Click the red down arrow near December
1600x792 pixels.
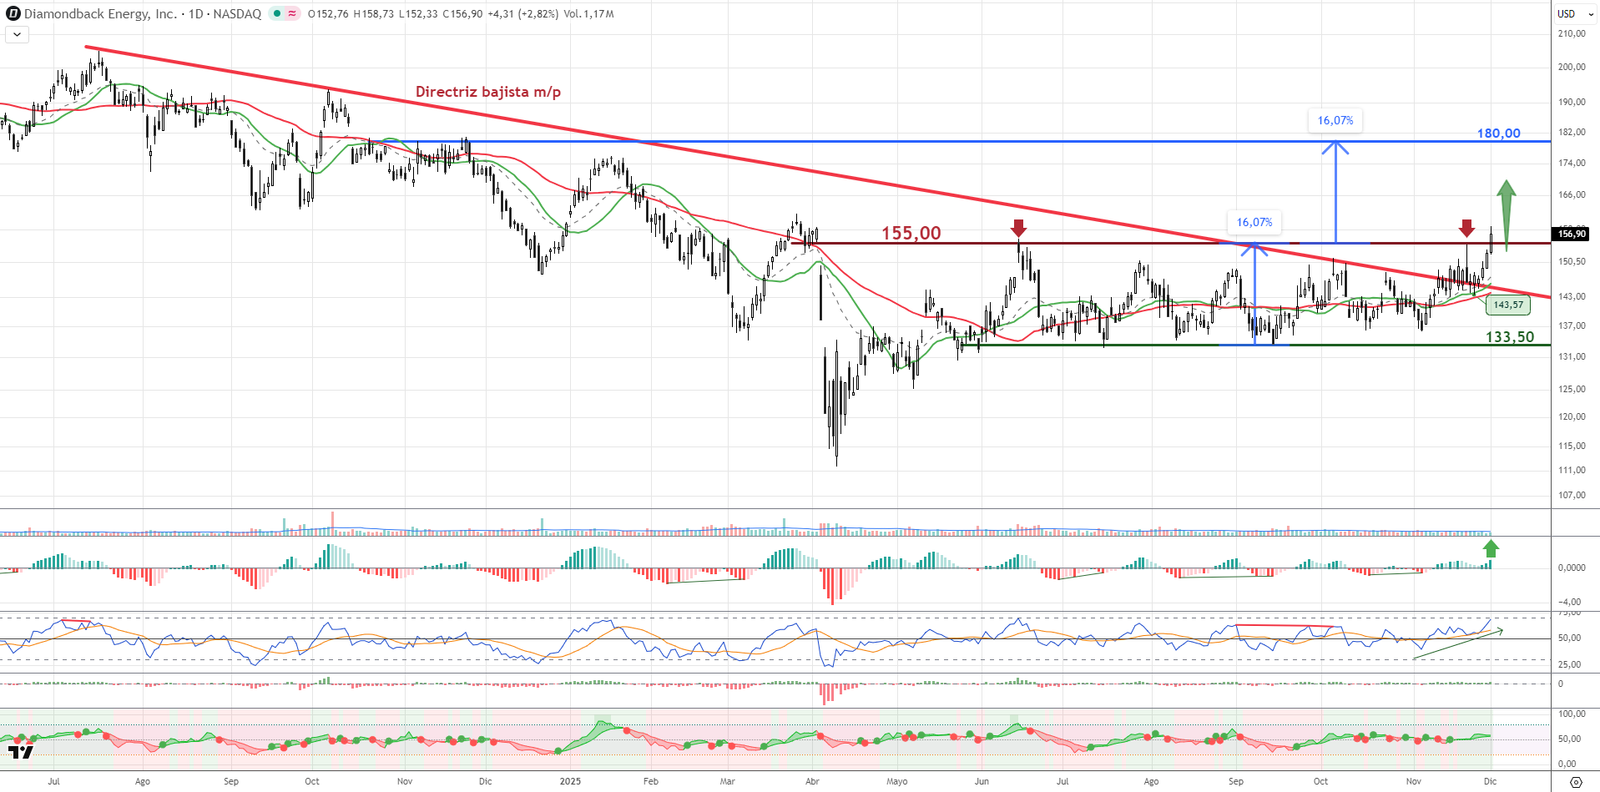(1466, 228)
